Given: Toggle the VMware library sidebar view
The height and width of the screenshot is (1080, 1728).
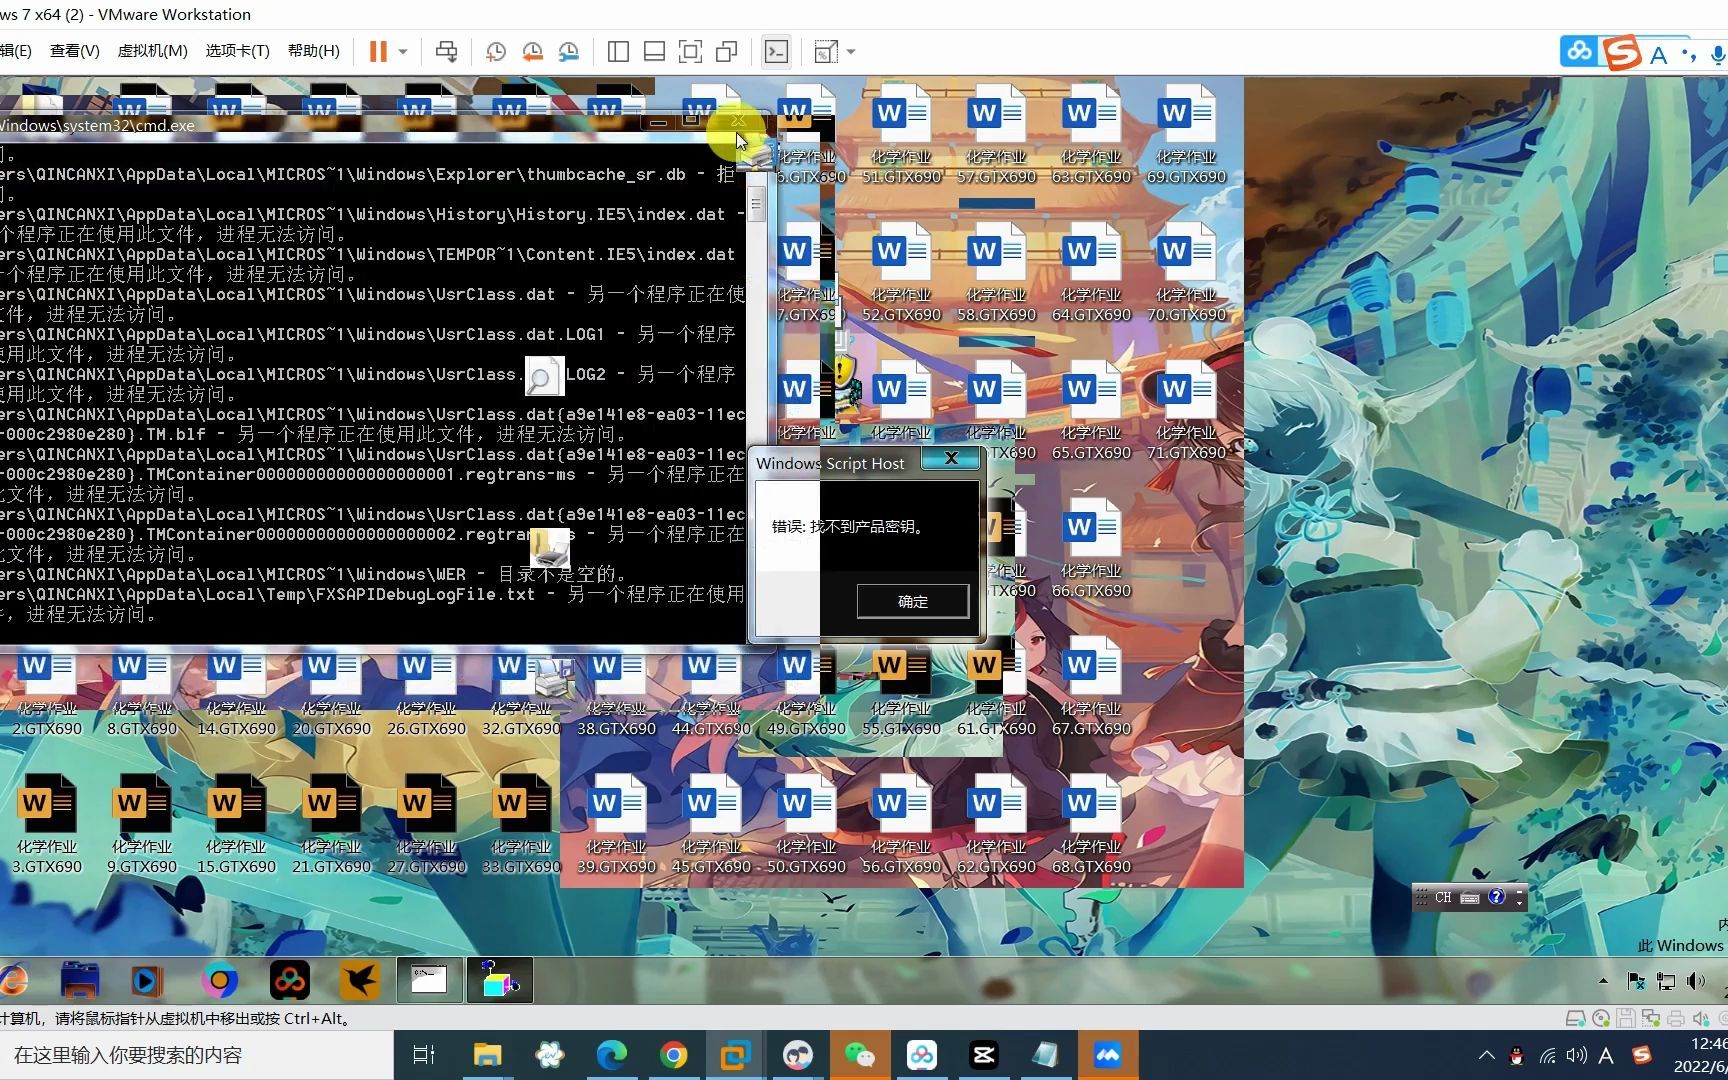Looking at the screenshot, I should pyautogui.click(x=618, y=52).
